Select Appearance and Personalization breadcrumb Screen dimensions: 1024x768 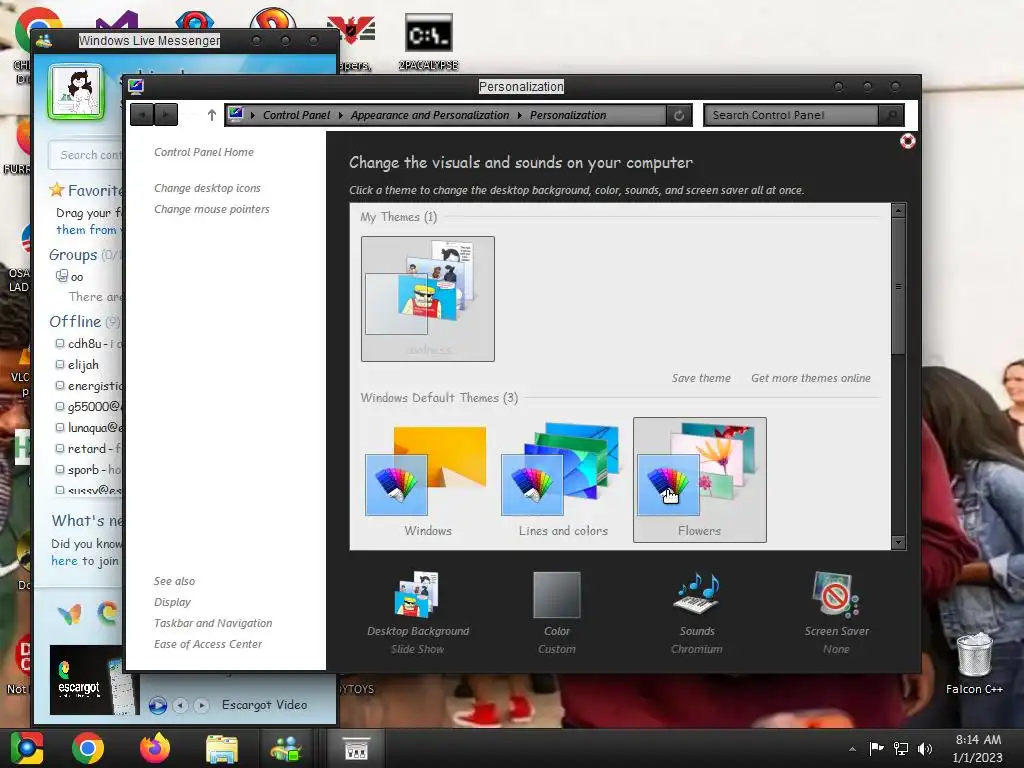coord(430,115)
